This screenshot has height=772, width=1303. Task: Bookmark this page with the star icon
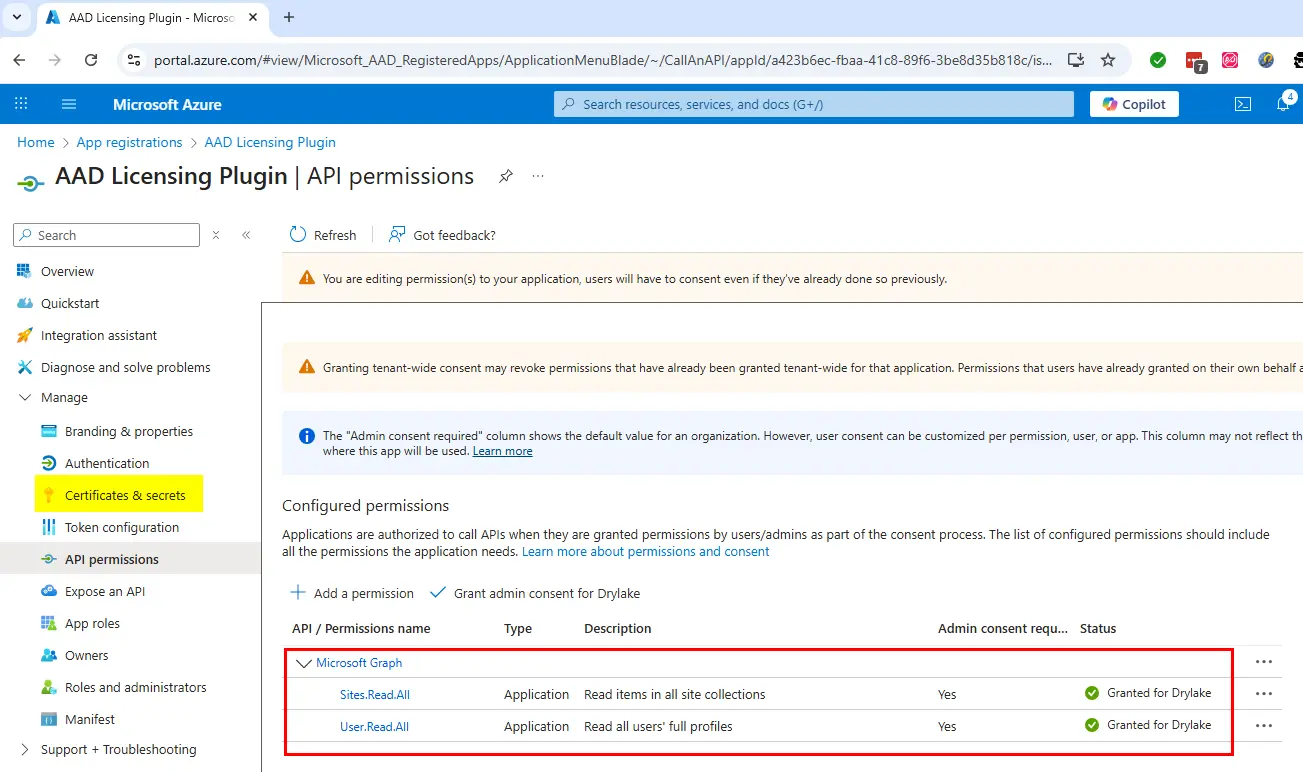[x=1108, y=60]
